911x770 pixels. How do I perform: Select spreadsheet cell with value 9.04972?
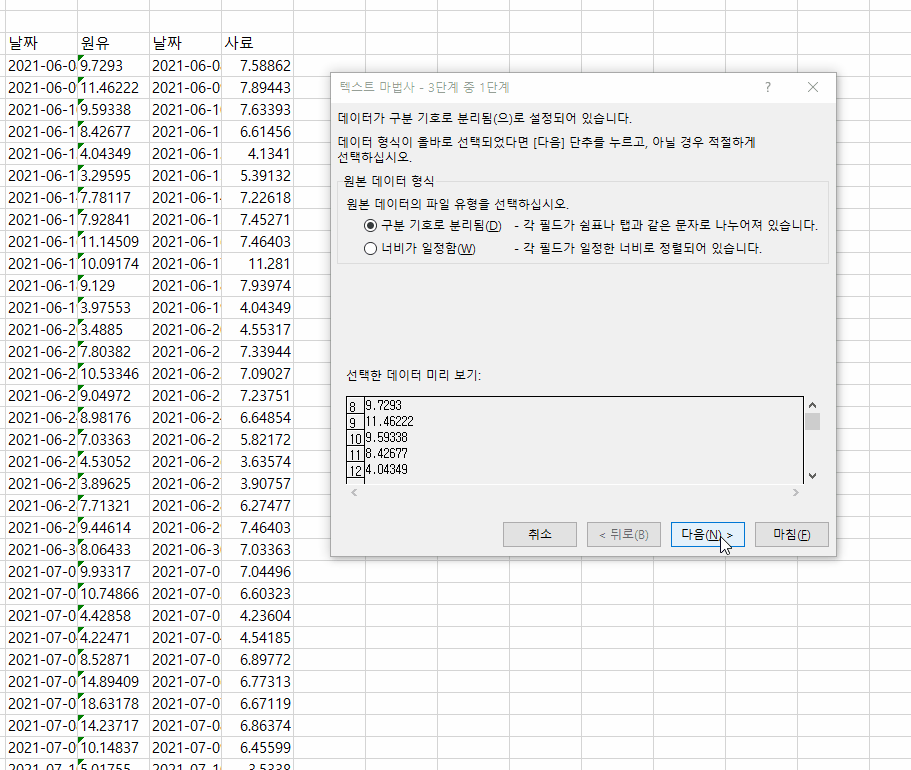[x=113, y=396]
